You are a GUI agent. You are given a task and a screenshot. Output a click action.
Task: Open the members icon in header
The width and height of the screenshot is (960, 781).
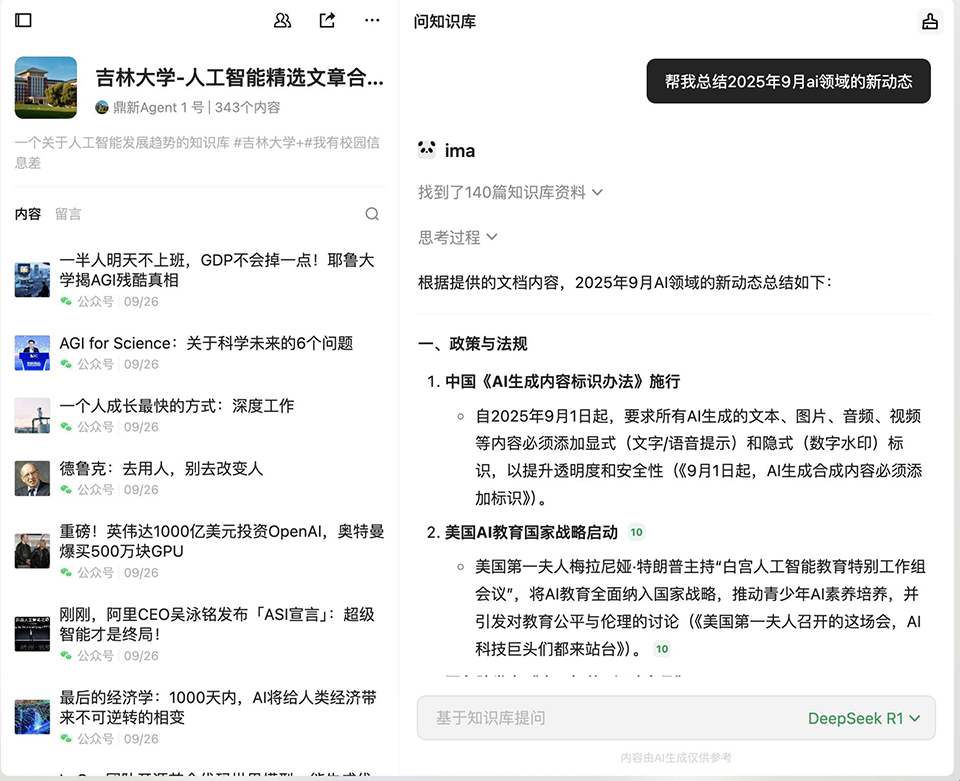pos(282,20)
